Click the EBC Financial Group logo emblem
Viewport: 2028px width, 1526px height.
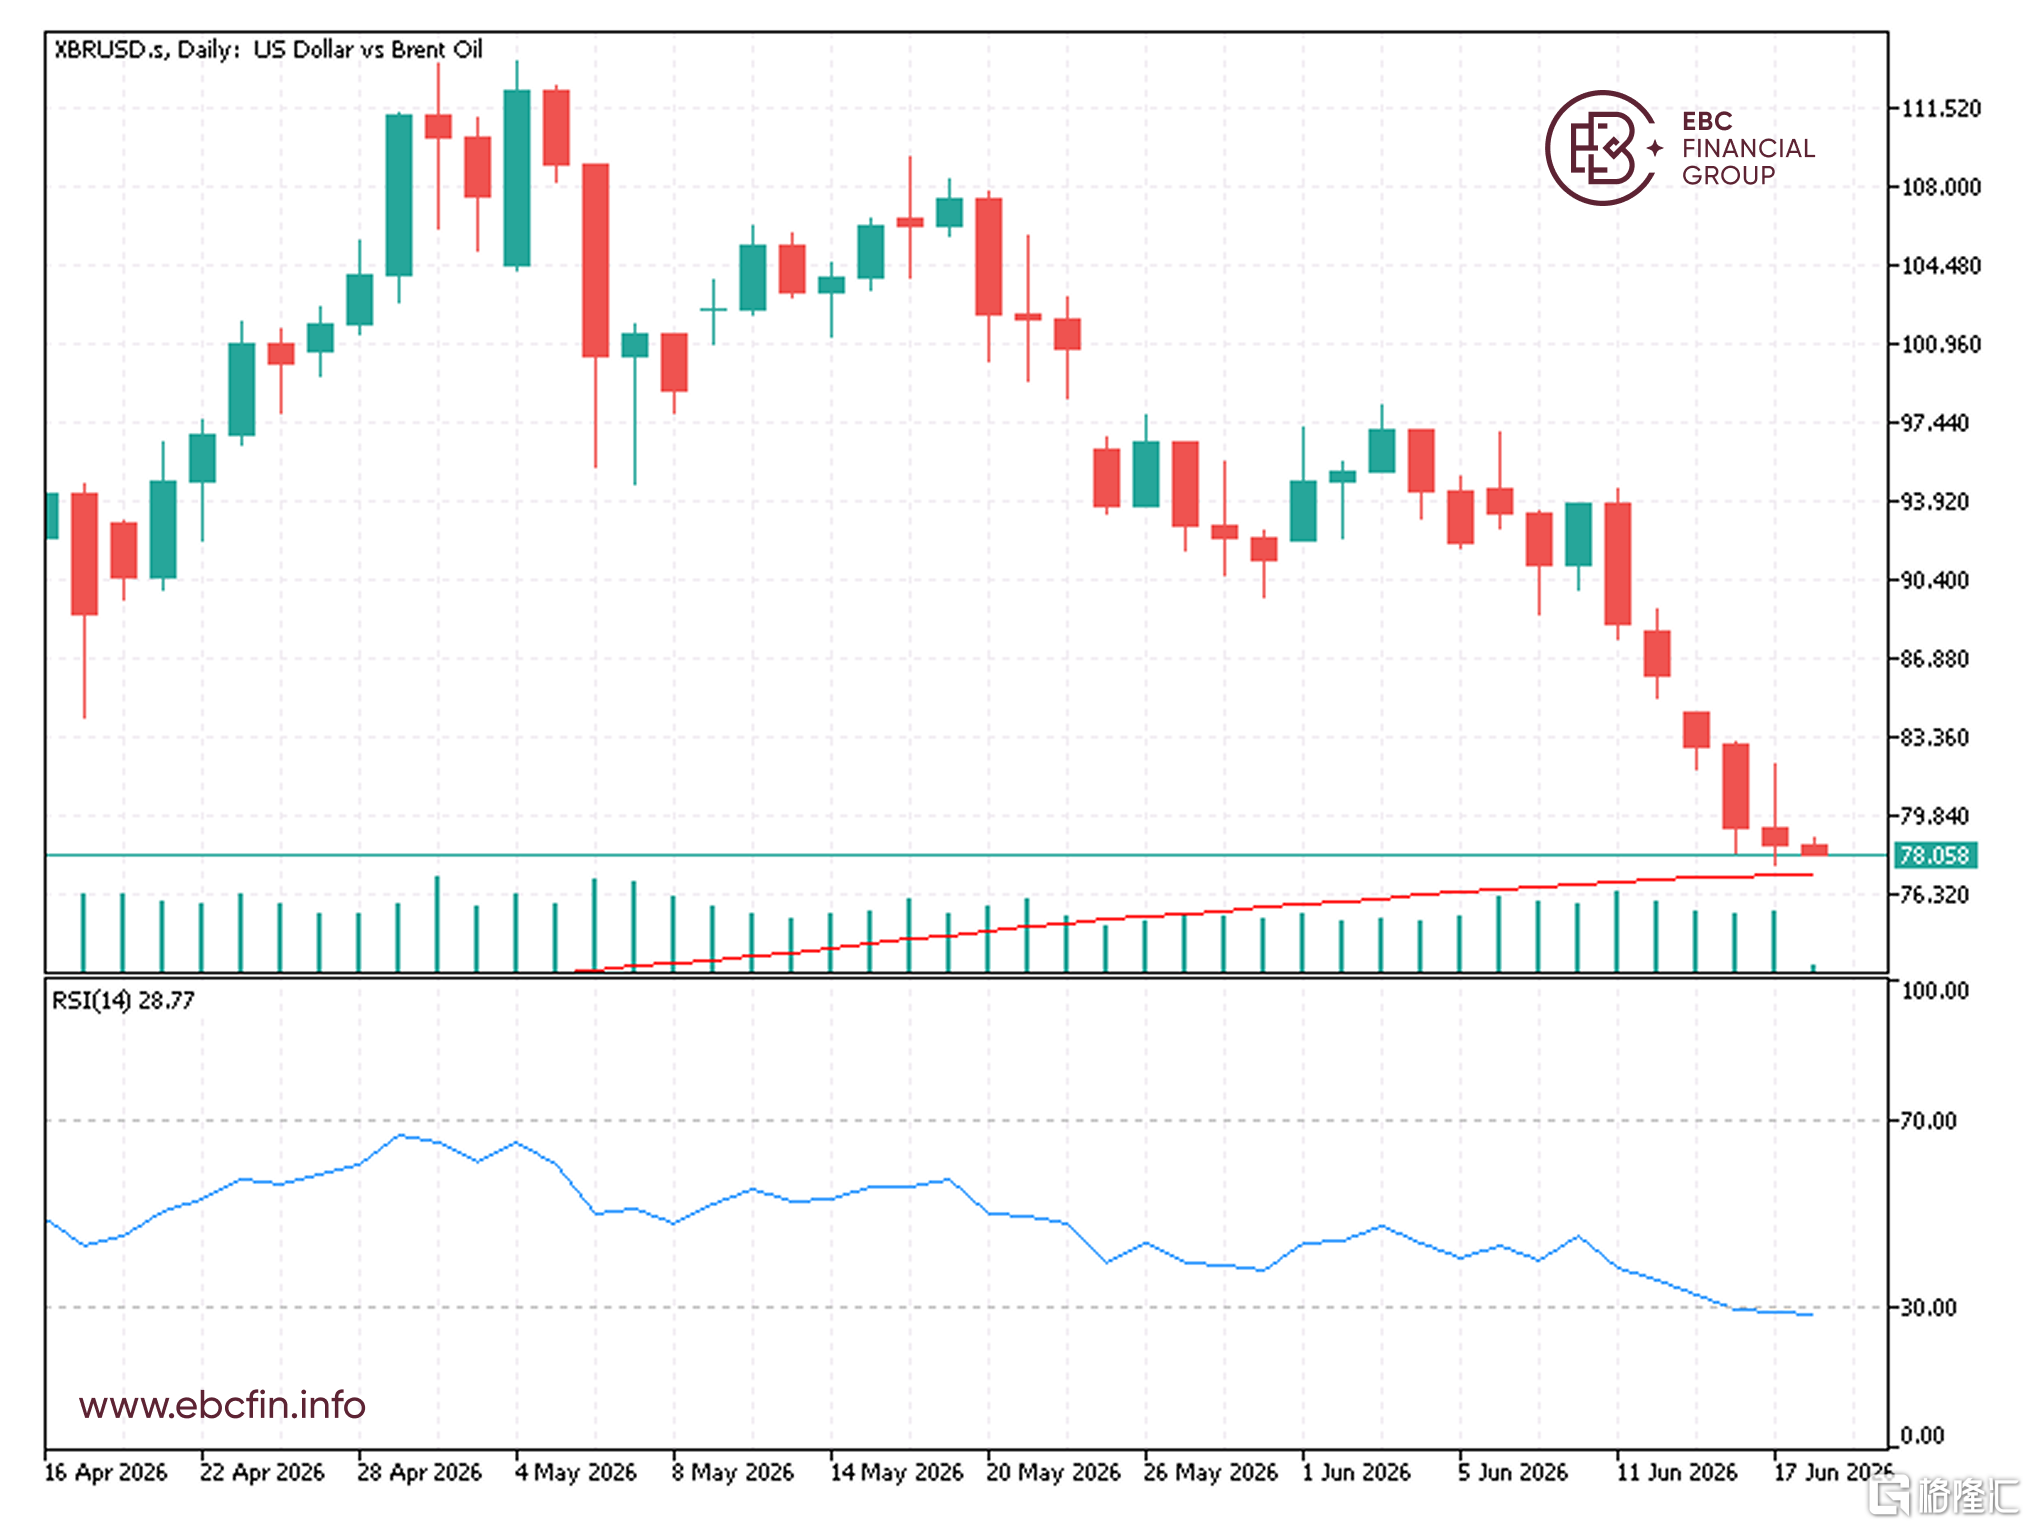point(1600,148)
